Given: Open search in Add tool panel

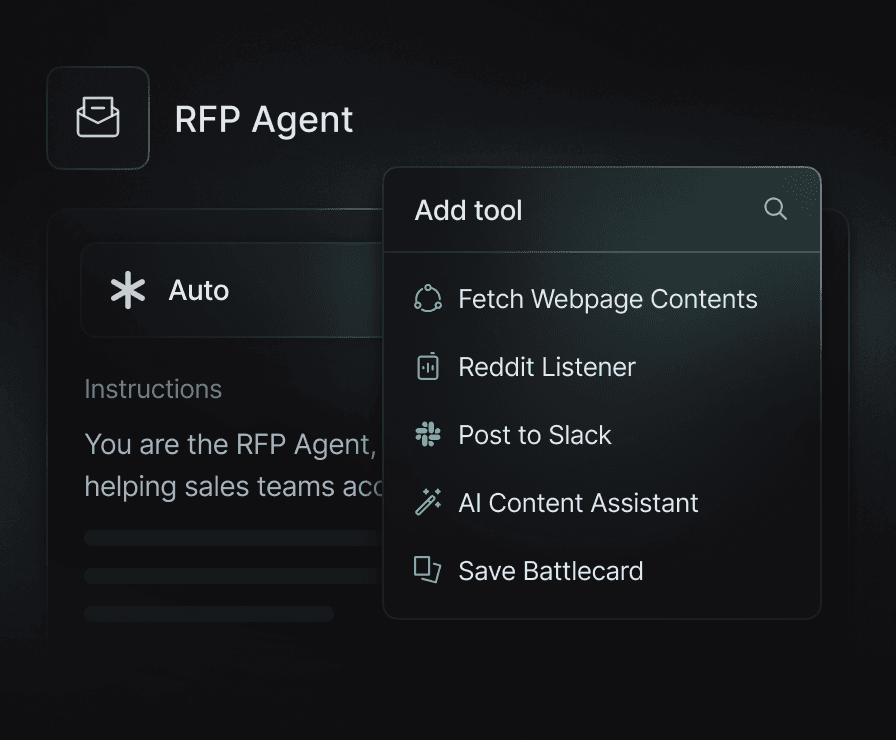Looking at the screenshot, I should pyautogui.click(x=775, y=209).
